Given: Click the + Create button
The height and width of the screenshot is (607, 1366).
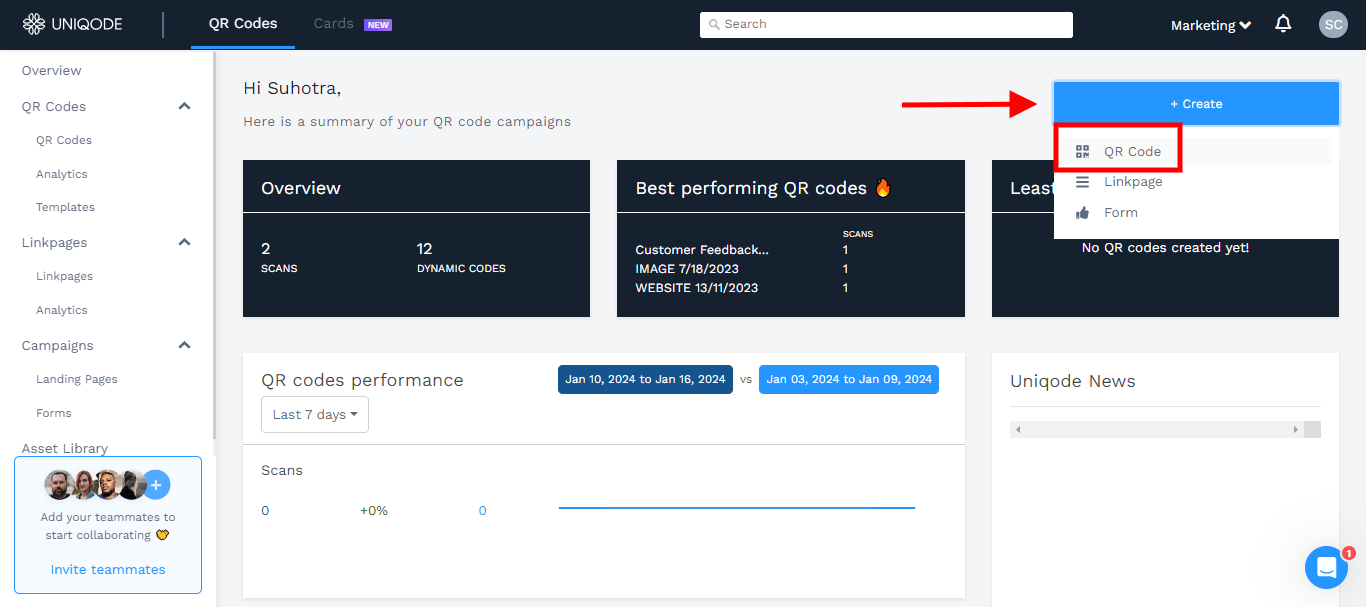Looking at the screenshot, I should (1195, 103).
